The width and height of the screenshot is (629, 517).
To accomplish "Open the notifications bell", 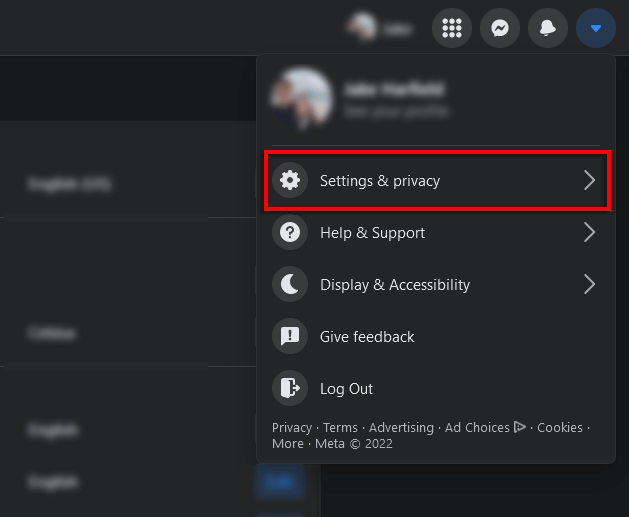I will 547,28.
